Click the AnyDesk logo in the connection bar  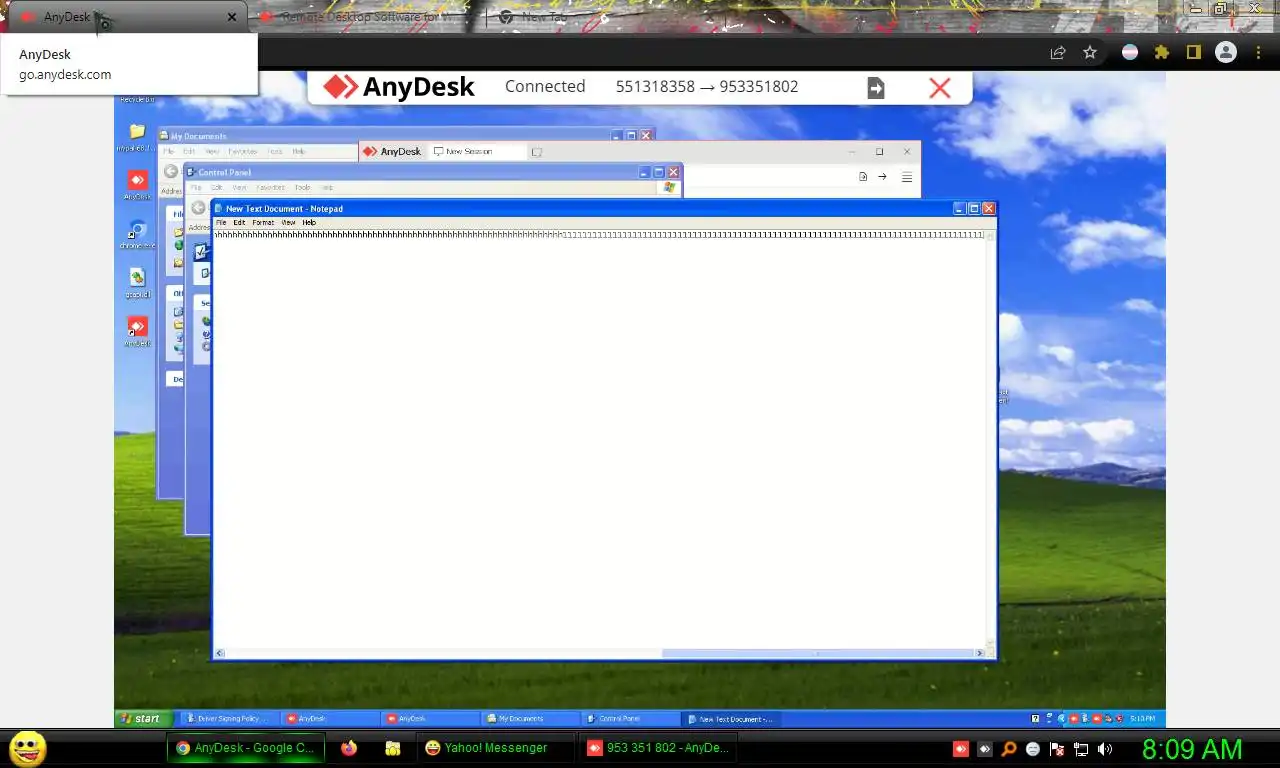tap(399, 87)
